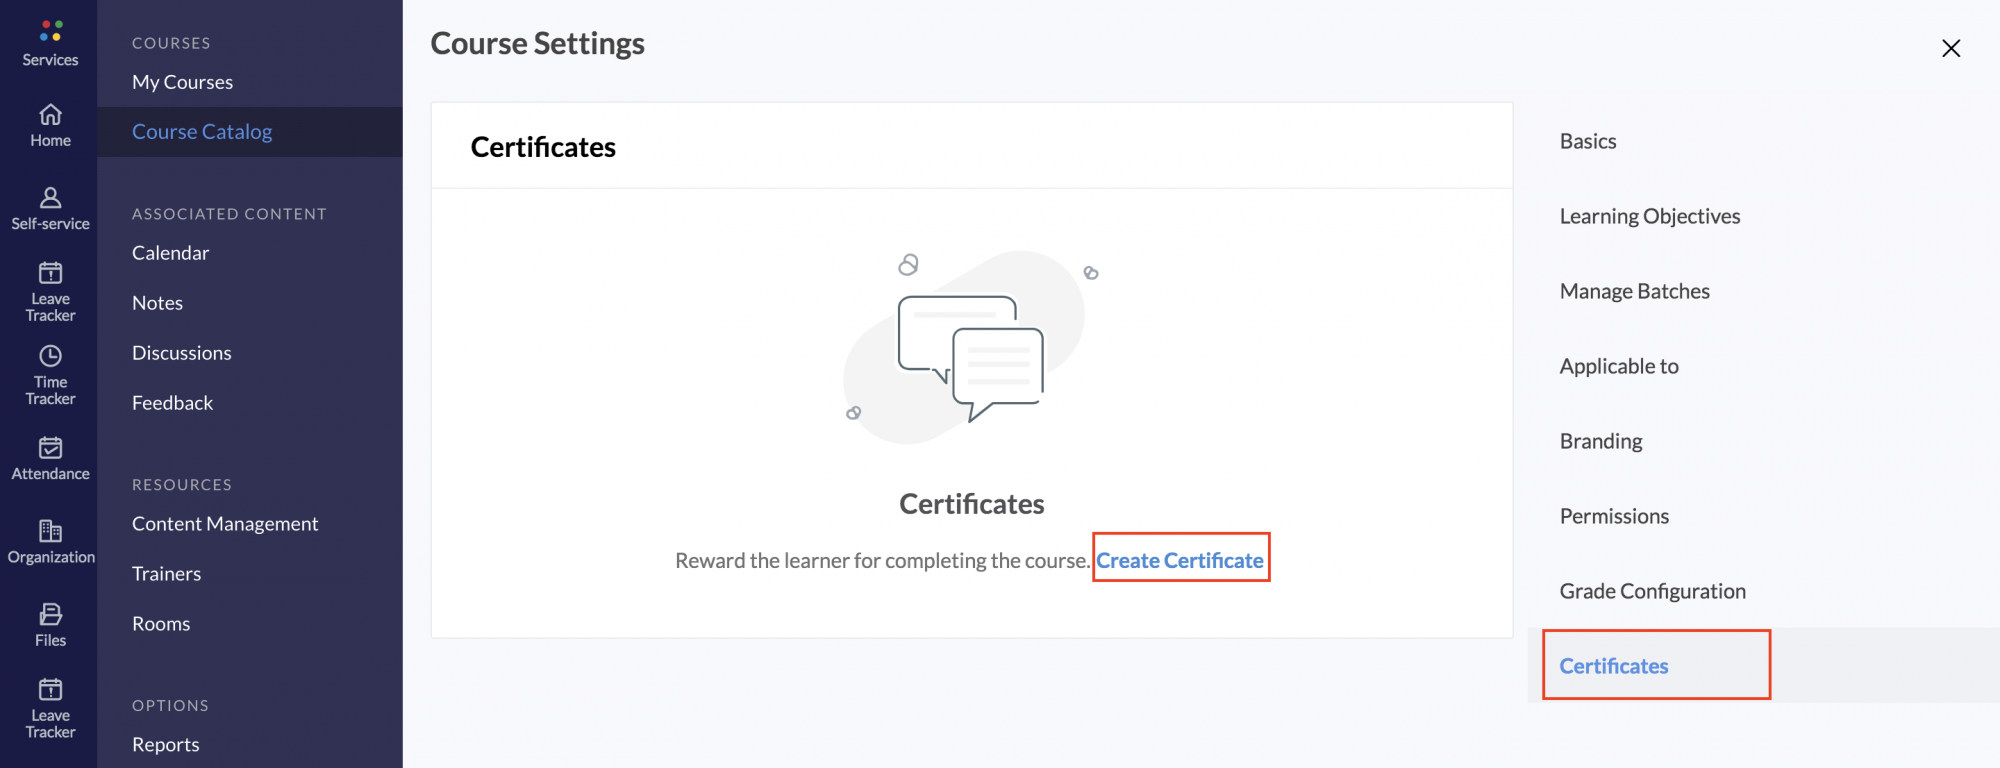Open the Permissions settings section
Image resolution: width=2000 pixels, height=768 pixels.
1614,516
